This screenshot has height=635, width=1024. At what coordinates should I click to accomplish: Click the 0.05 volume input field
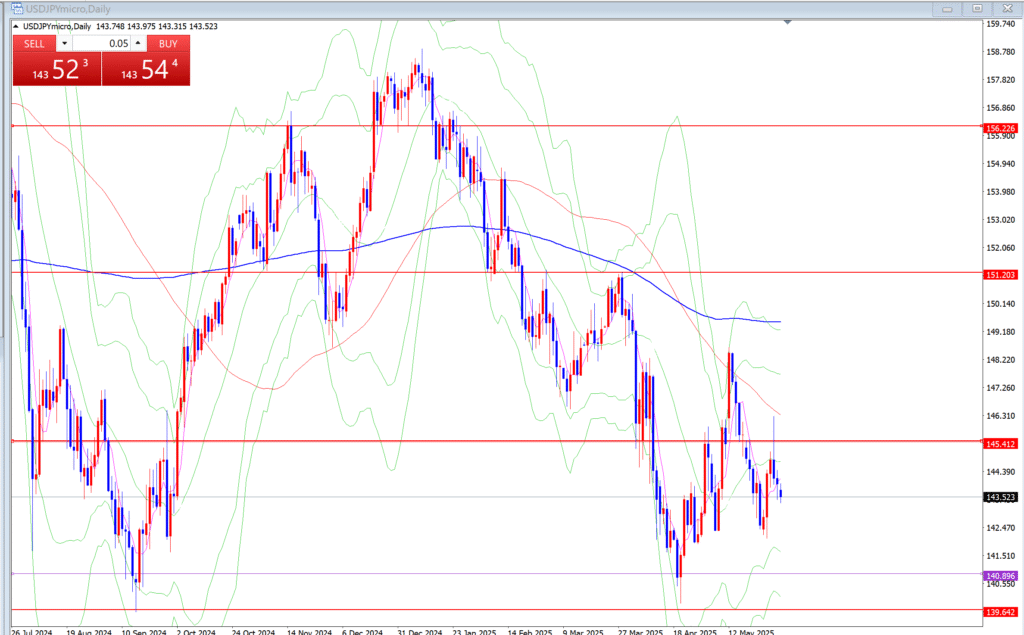click(x=102, y=44)
